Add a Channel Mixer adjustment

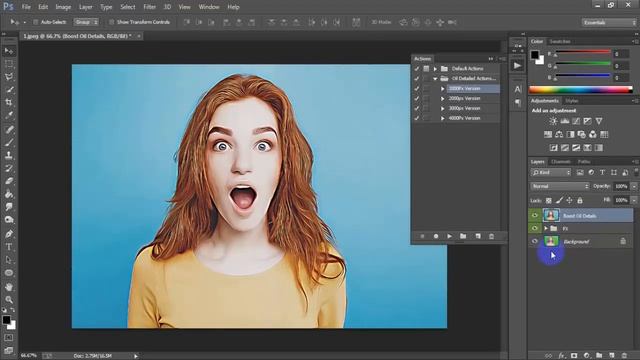[593, 134]
